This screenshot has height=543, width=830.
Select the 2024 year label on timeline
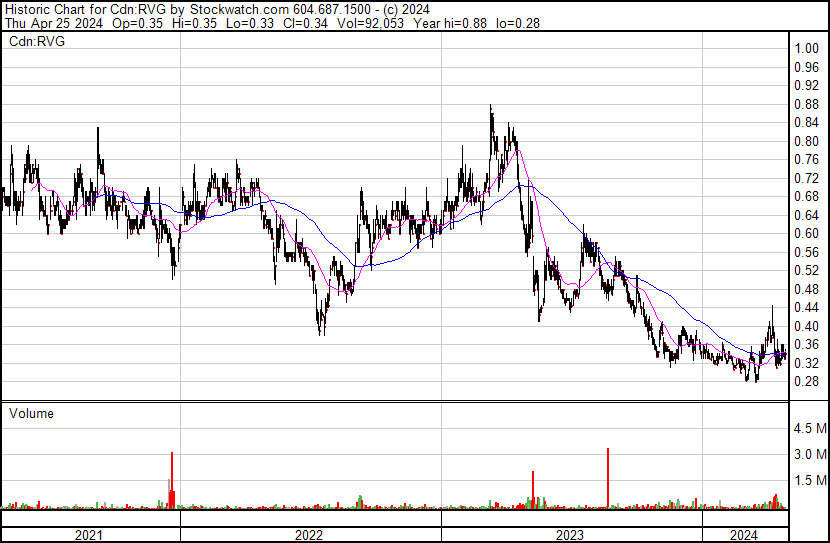click(x=744, y=535)
